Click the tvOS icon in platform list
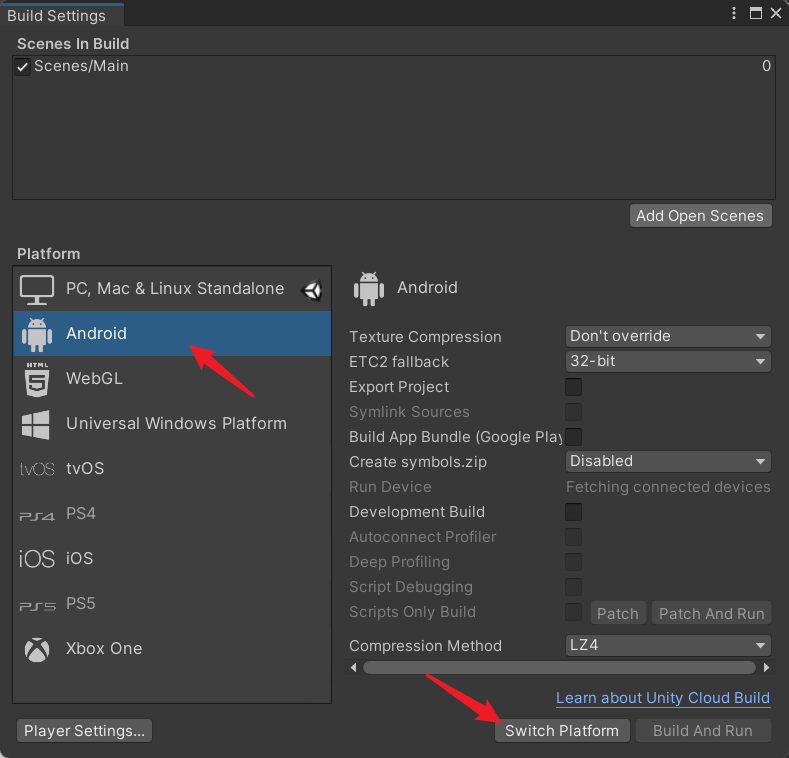Screen dimensions: 789x758 (x=37, y=469)
